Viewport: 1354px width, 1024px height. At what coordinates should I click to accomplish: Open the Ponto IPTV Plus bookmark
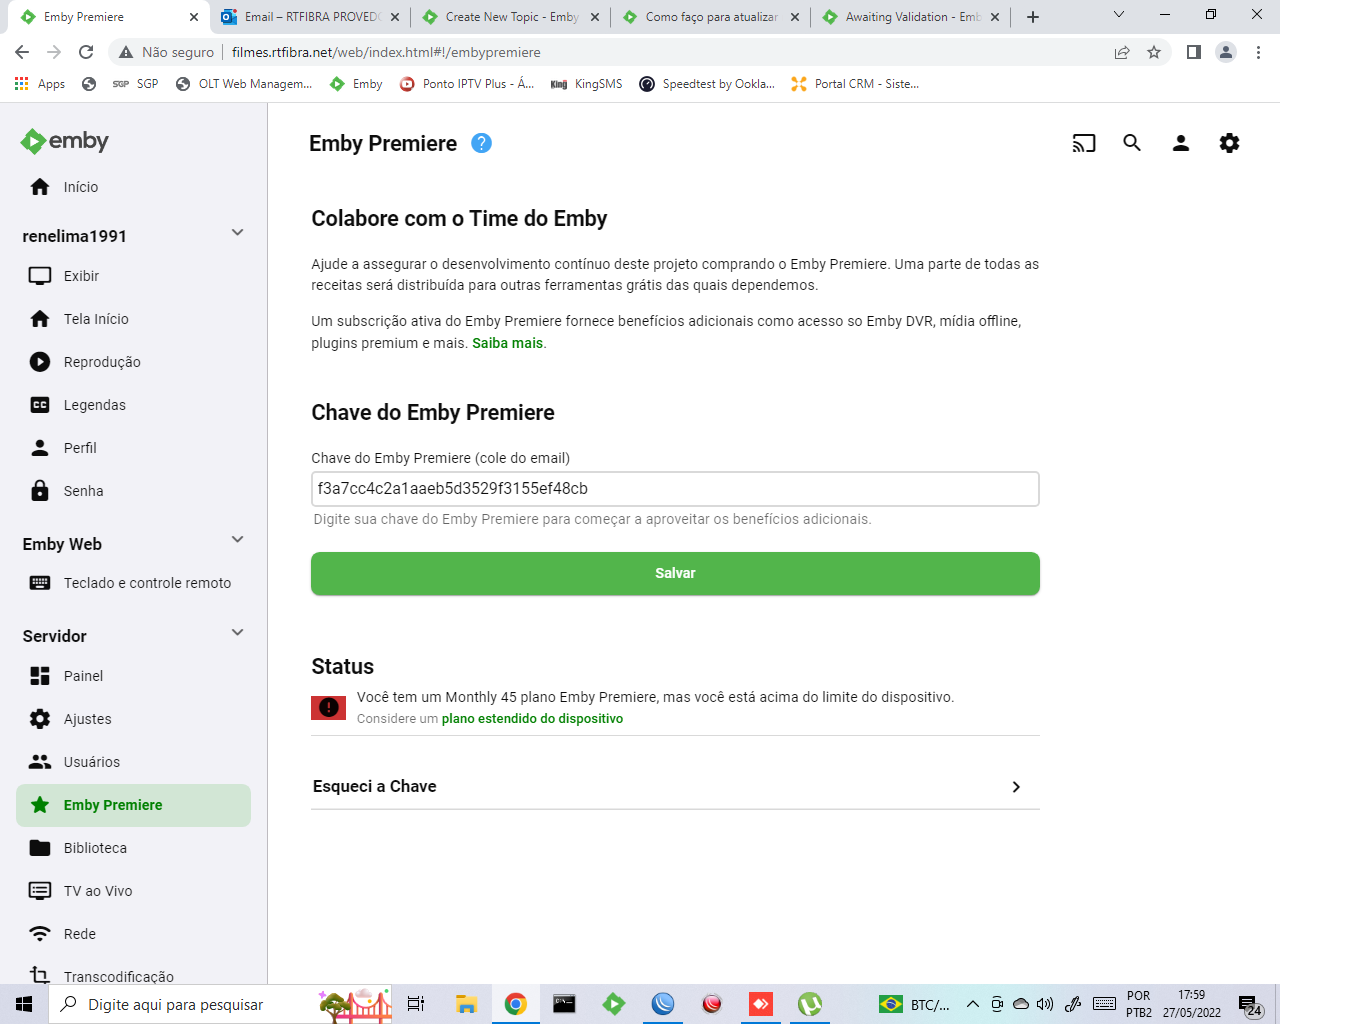pyautogui.click(x=467, y=84)
